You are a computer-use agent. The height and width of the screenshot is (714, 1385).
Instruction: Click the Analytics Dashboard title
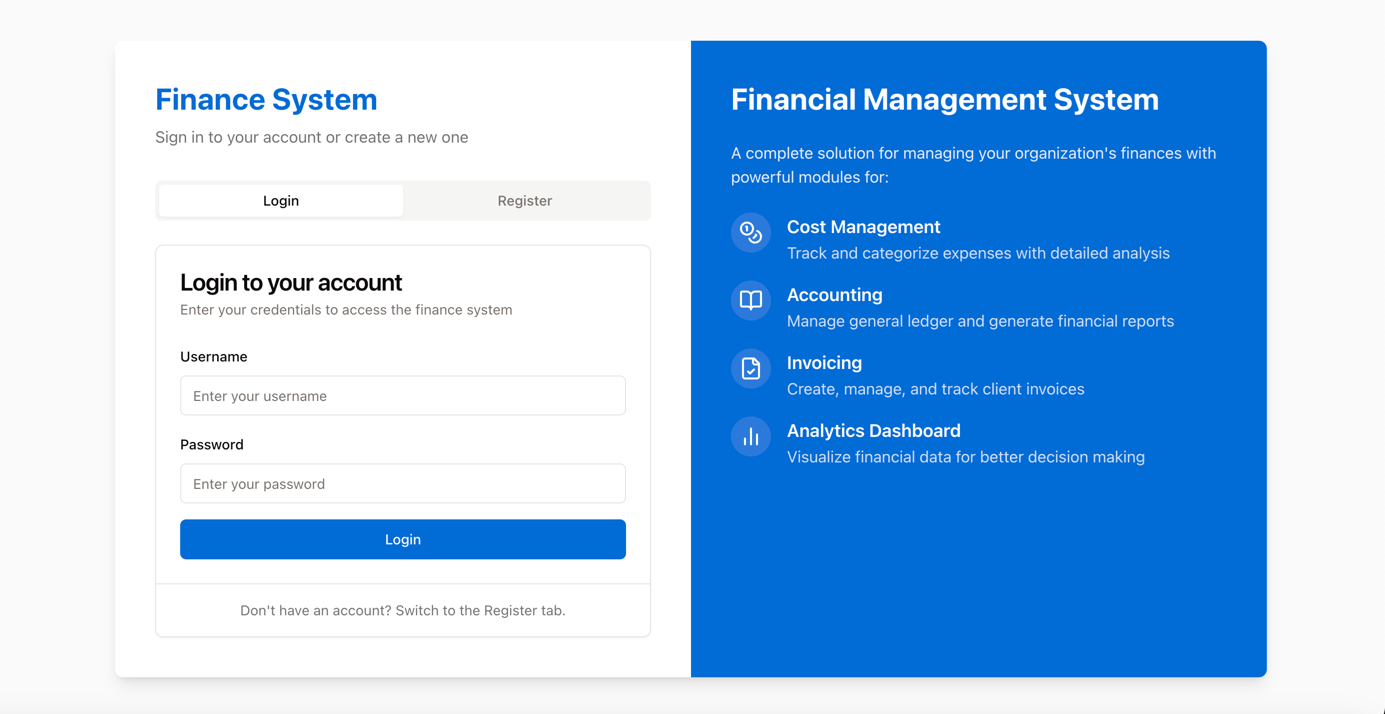(874, 431)
